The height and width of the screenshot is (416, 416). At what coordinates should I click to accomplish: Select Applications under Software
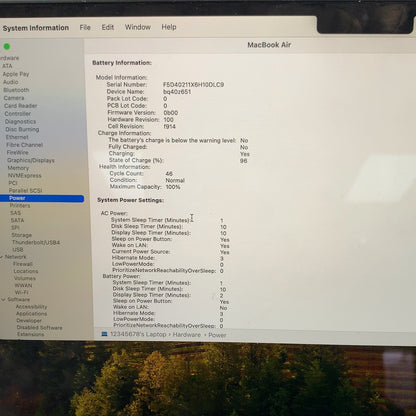point(32,314)
